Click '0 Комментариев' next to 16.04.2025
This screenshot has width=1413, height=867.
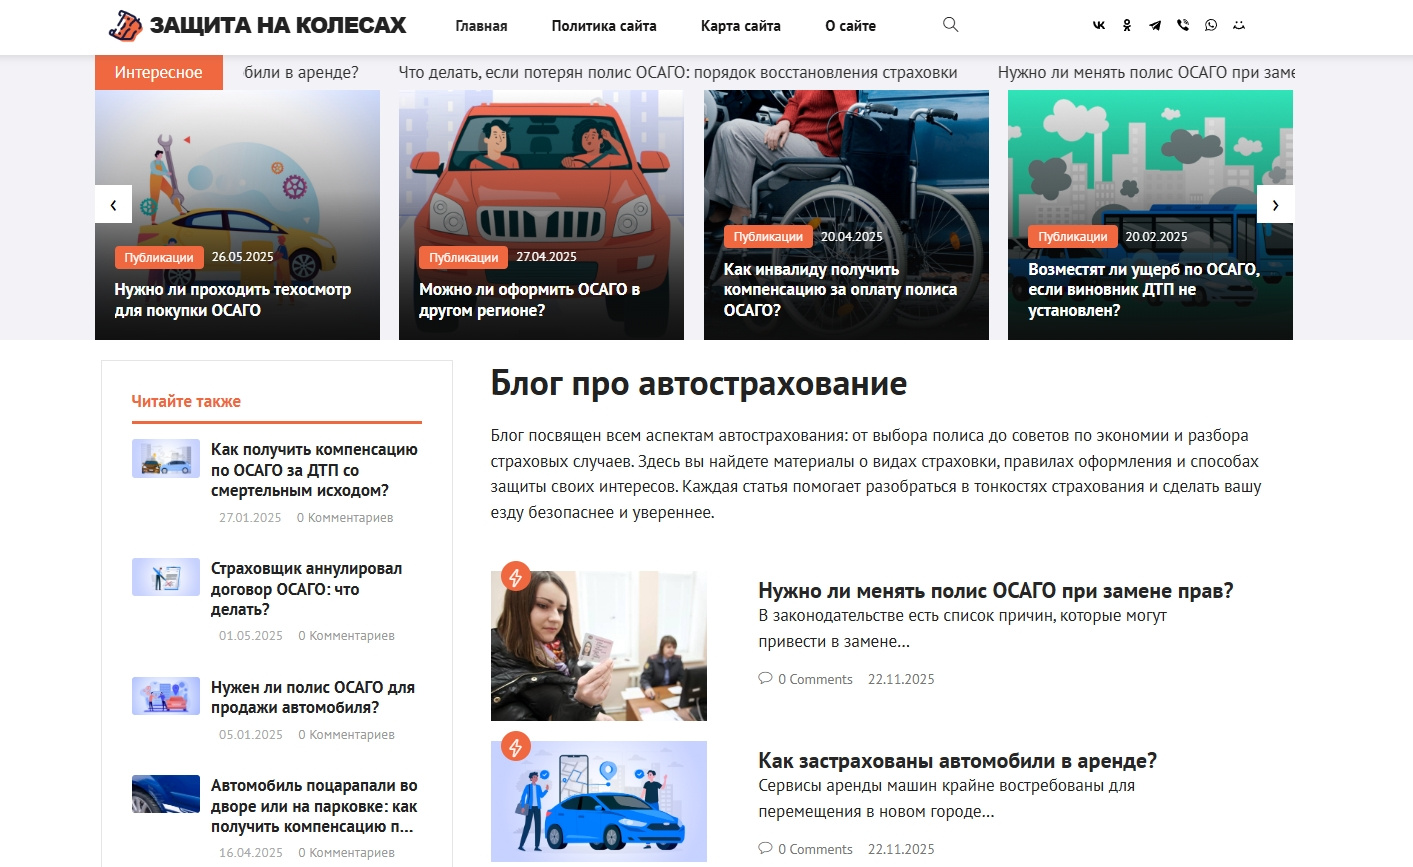(x=346, y=853)
